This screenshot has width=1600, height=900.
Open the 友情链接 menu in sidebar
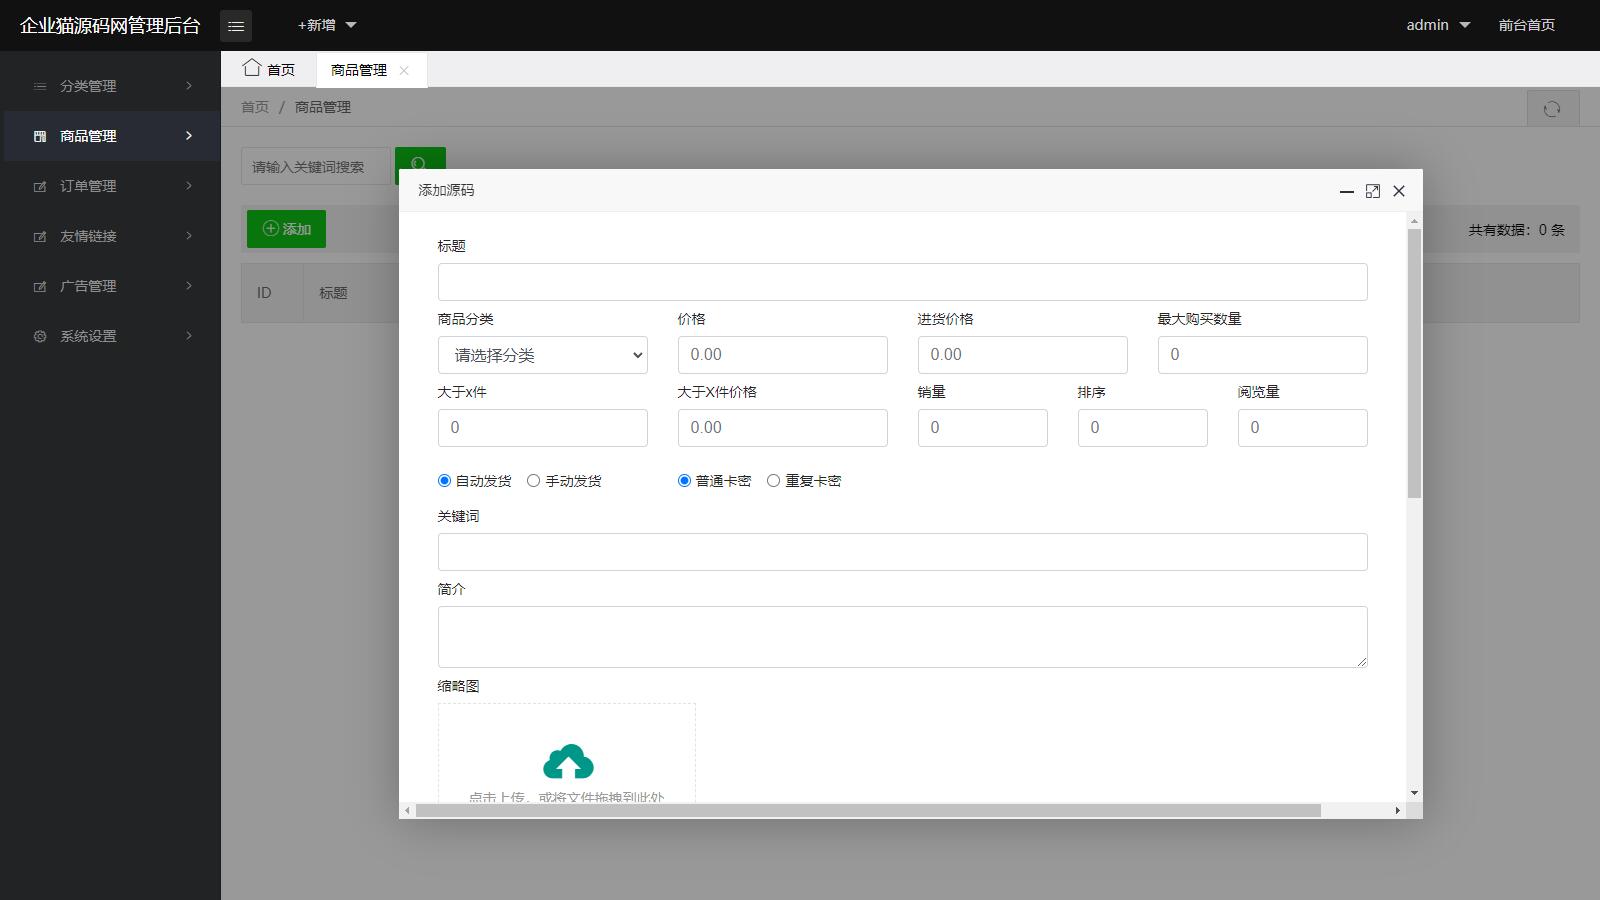90,236
